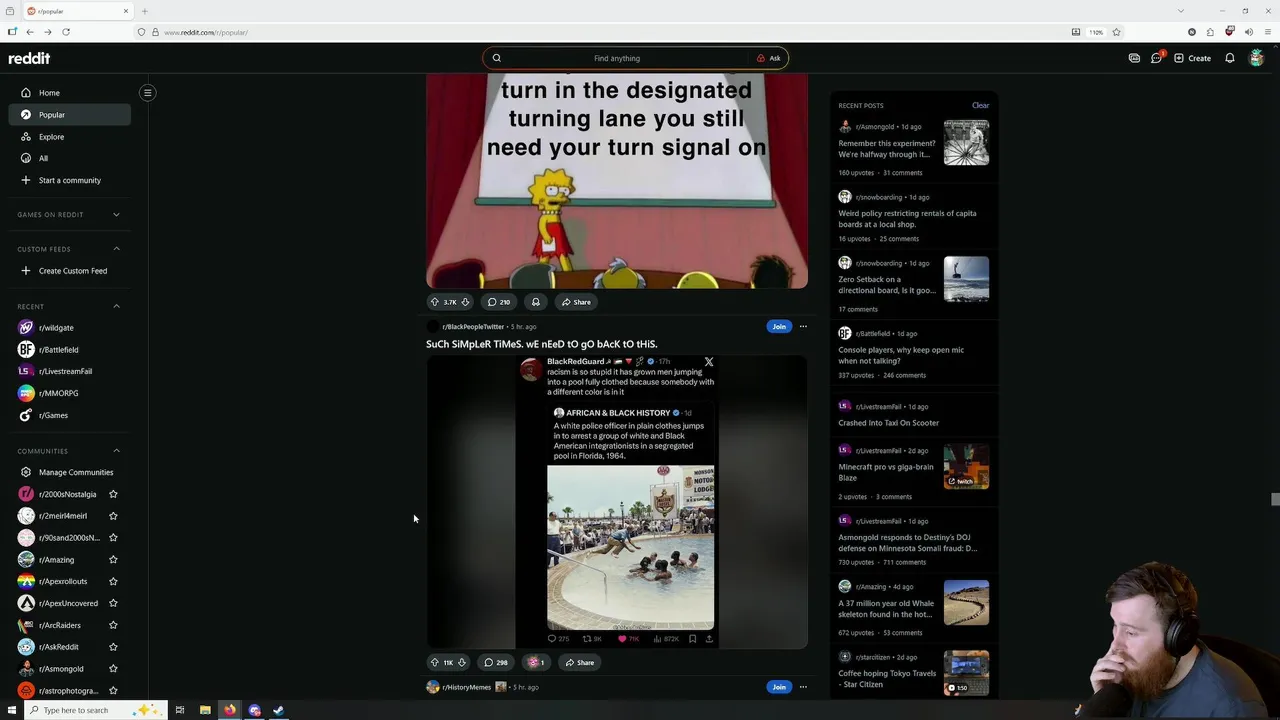1280x720 pixels.
Task: Favorite r/Apexrollouts with star
Action: pos(113,581)
